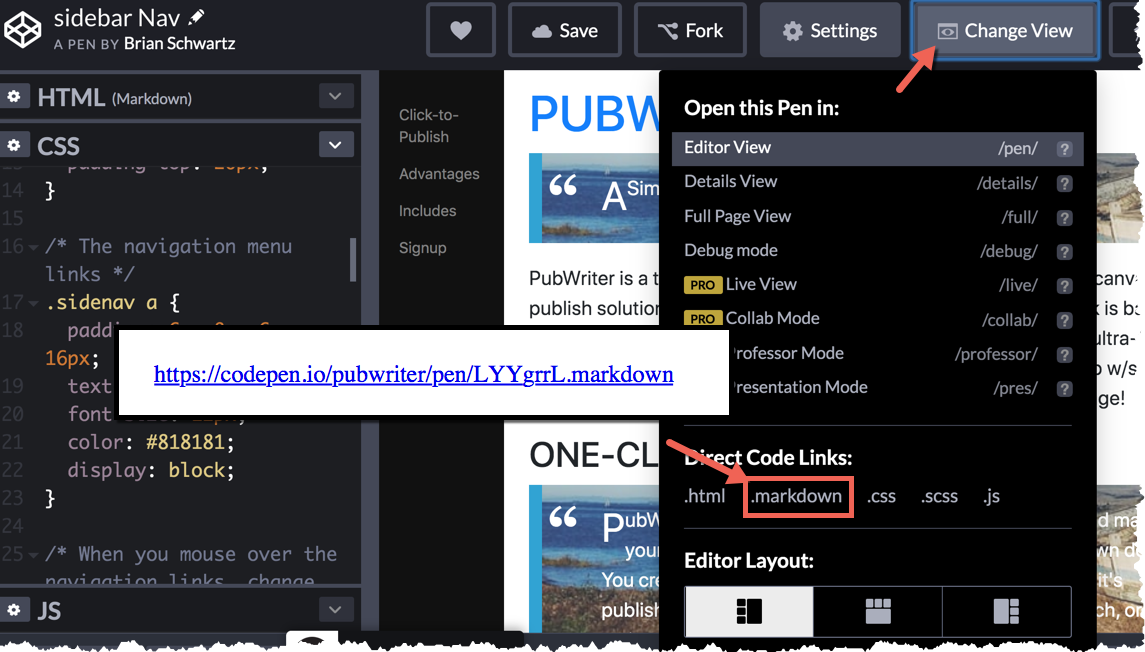Screen dimensions: 1145x652
Task: Click '.sidenav a {' code line
Action: pos(112,303)
